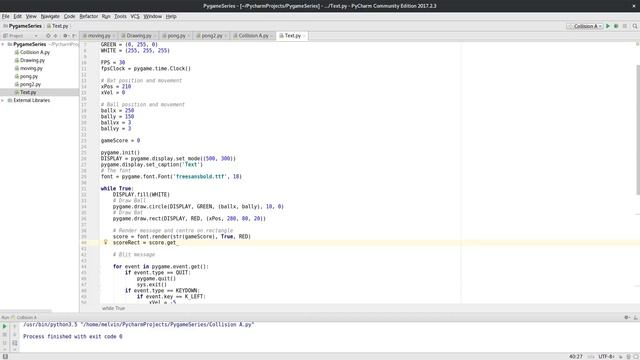Close the Collision A.py editor tab

[x=271, y=36]
